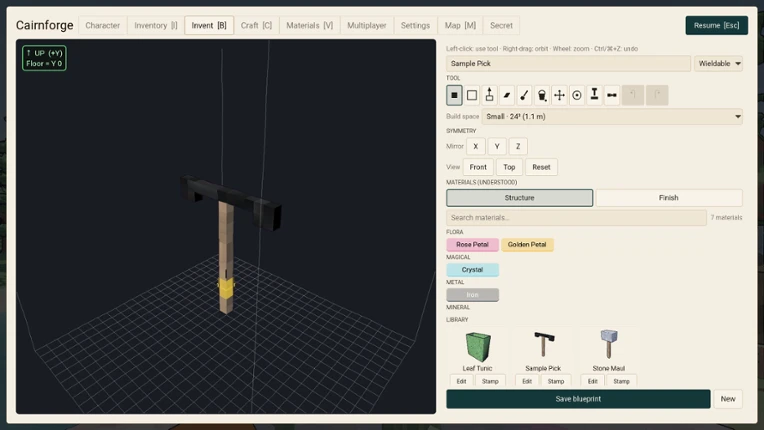This screenshot has width=764, height=430.
Task: Select the pillar stamp tool
Action: click(x=594, y=95)
